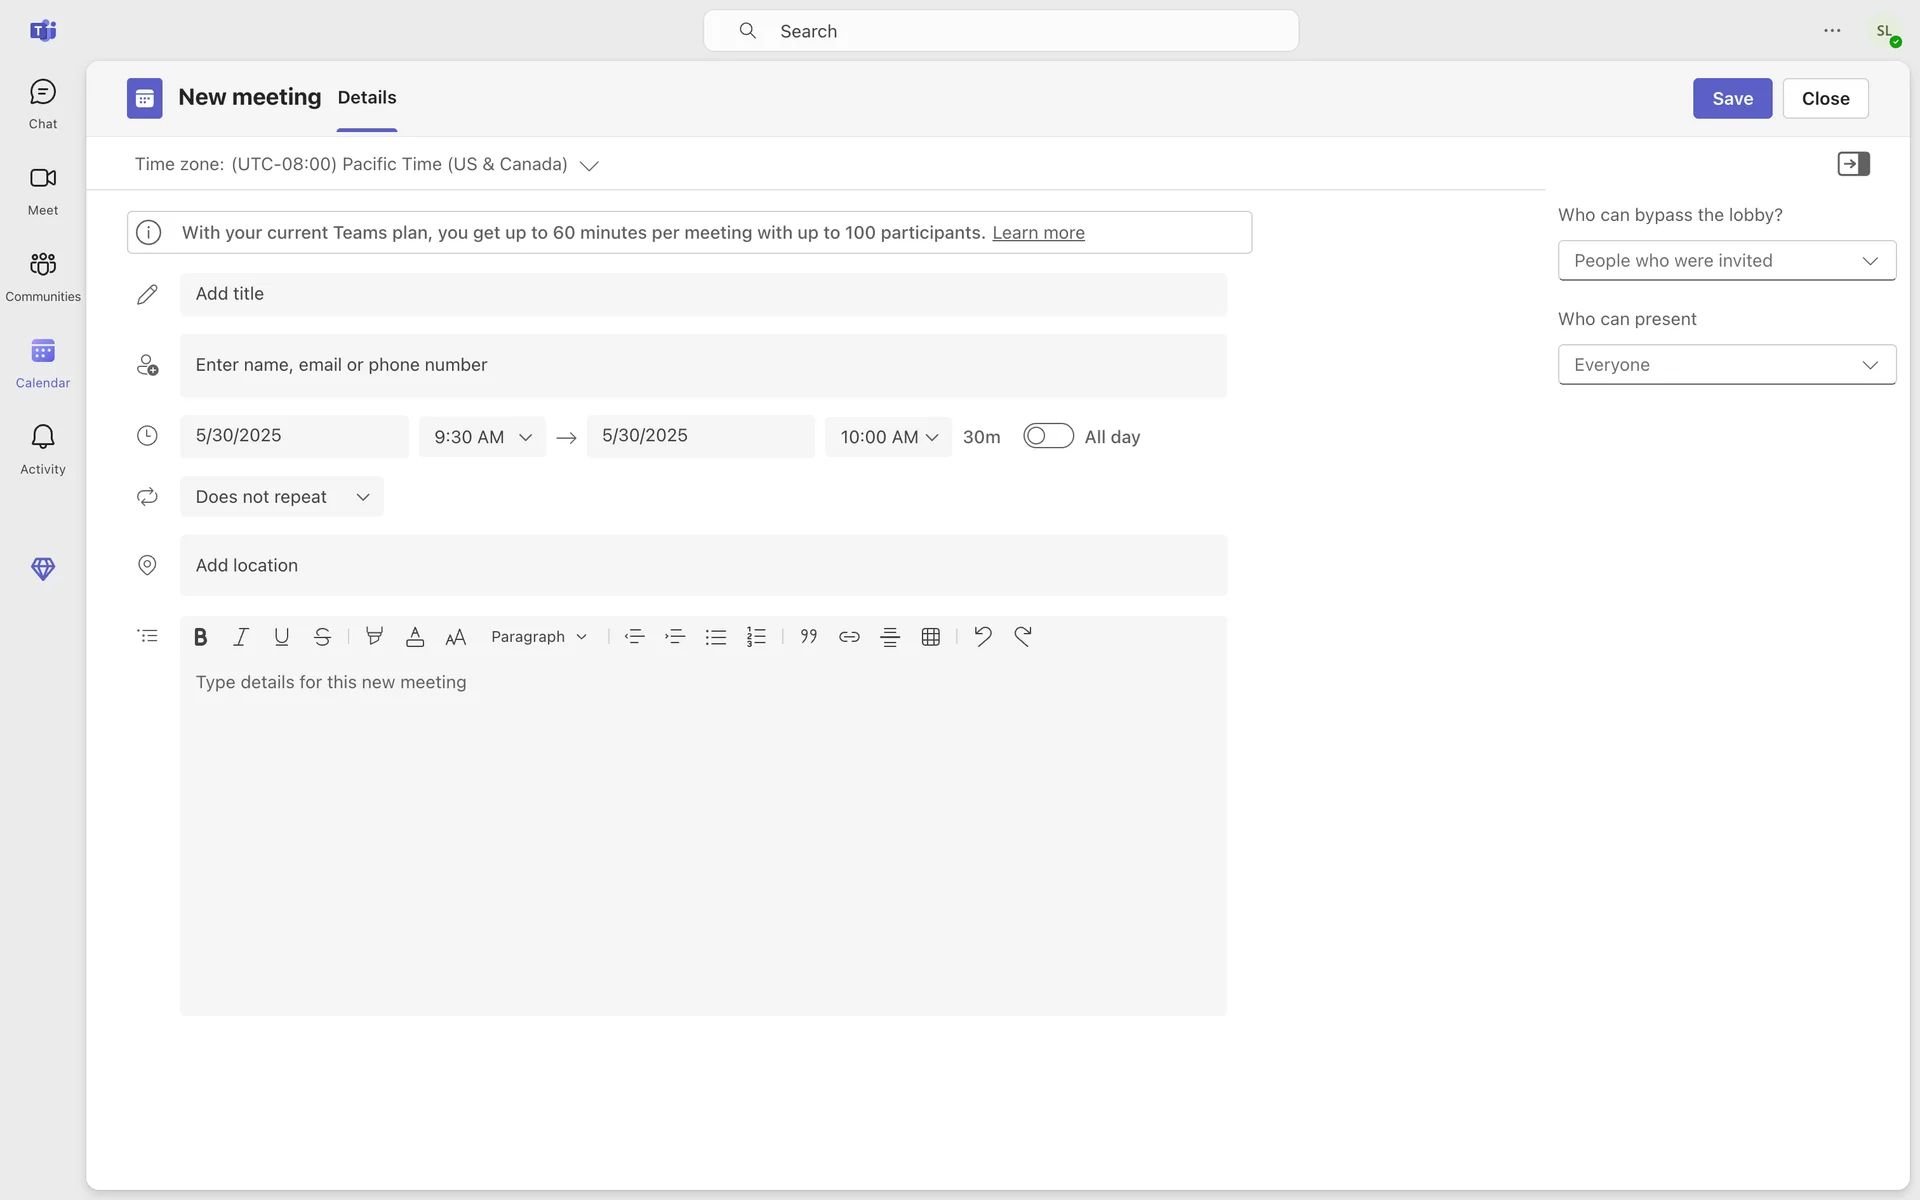Click the Undo icon

click(982, 637)
